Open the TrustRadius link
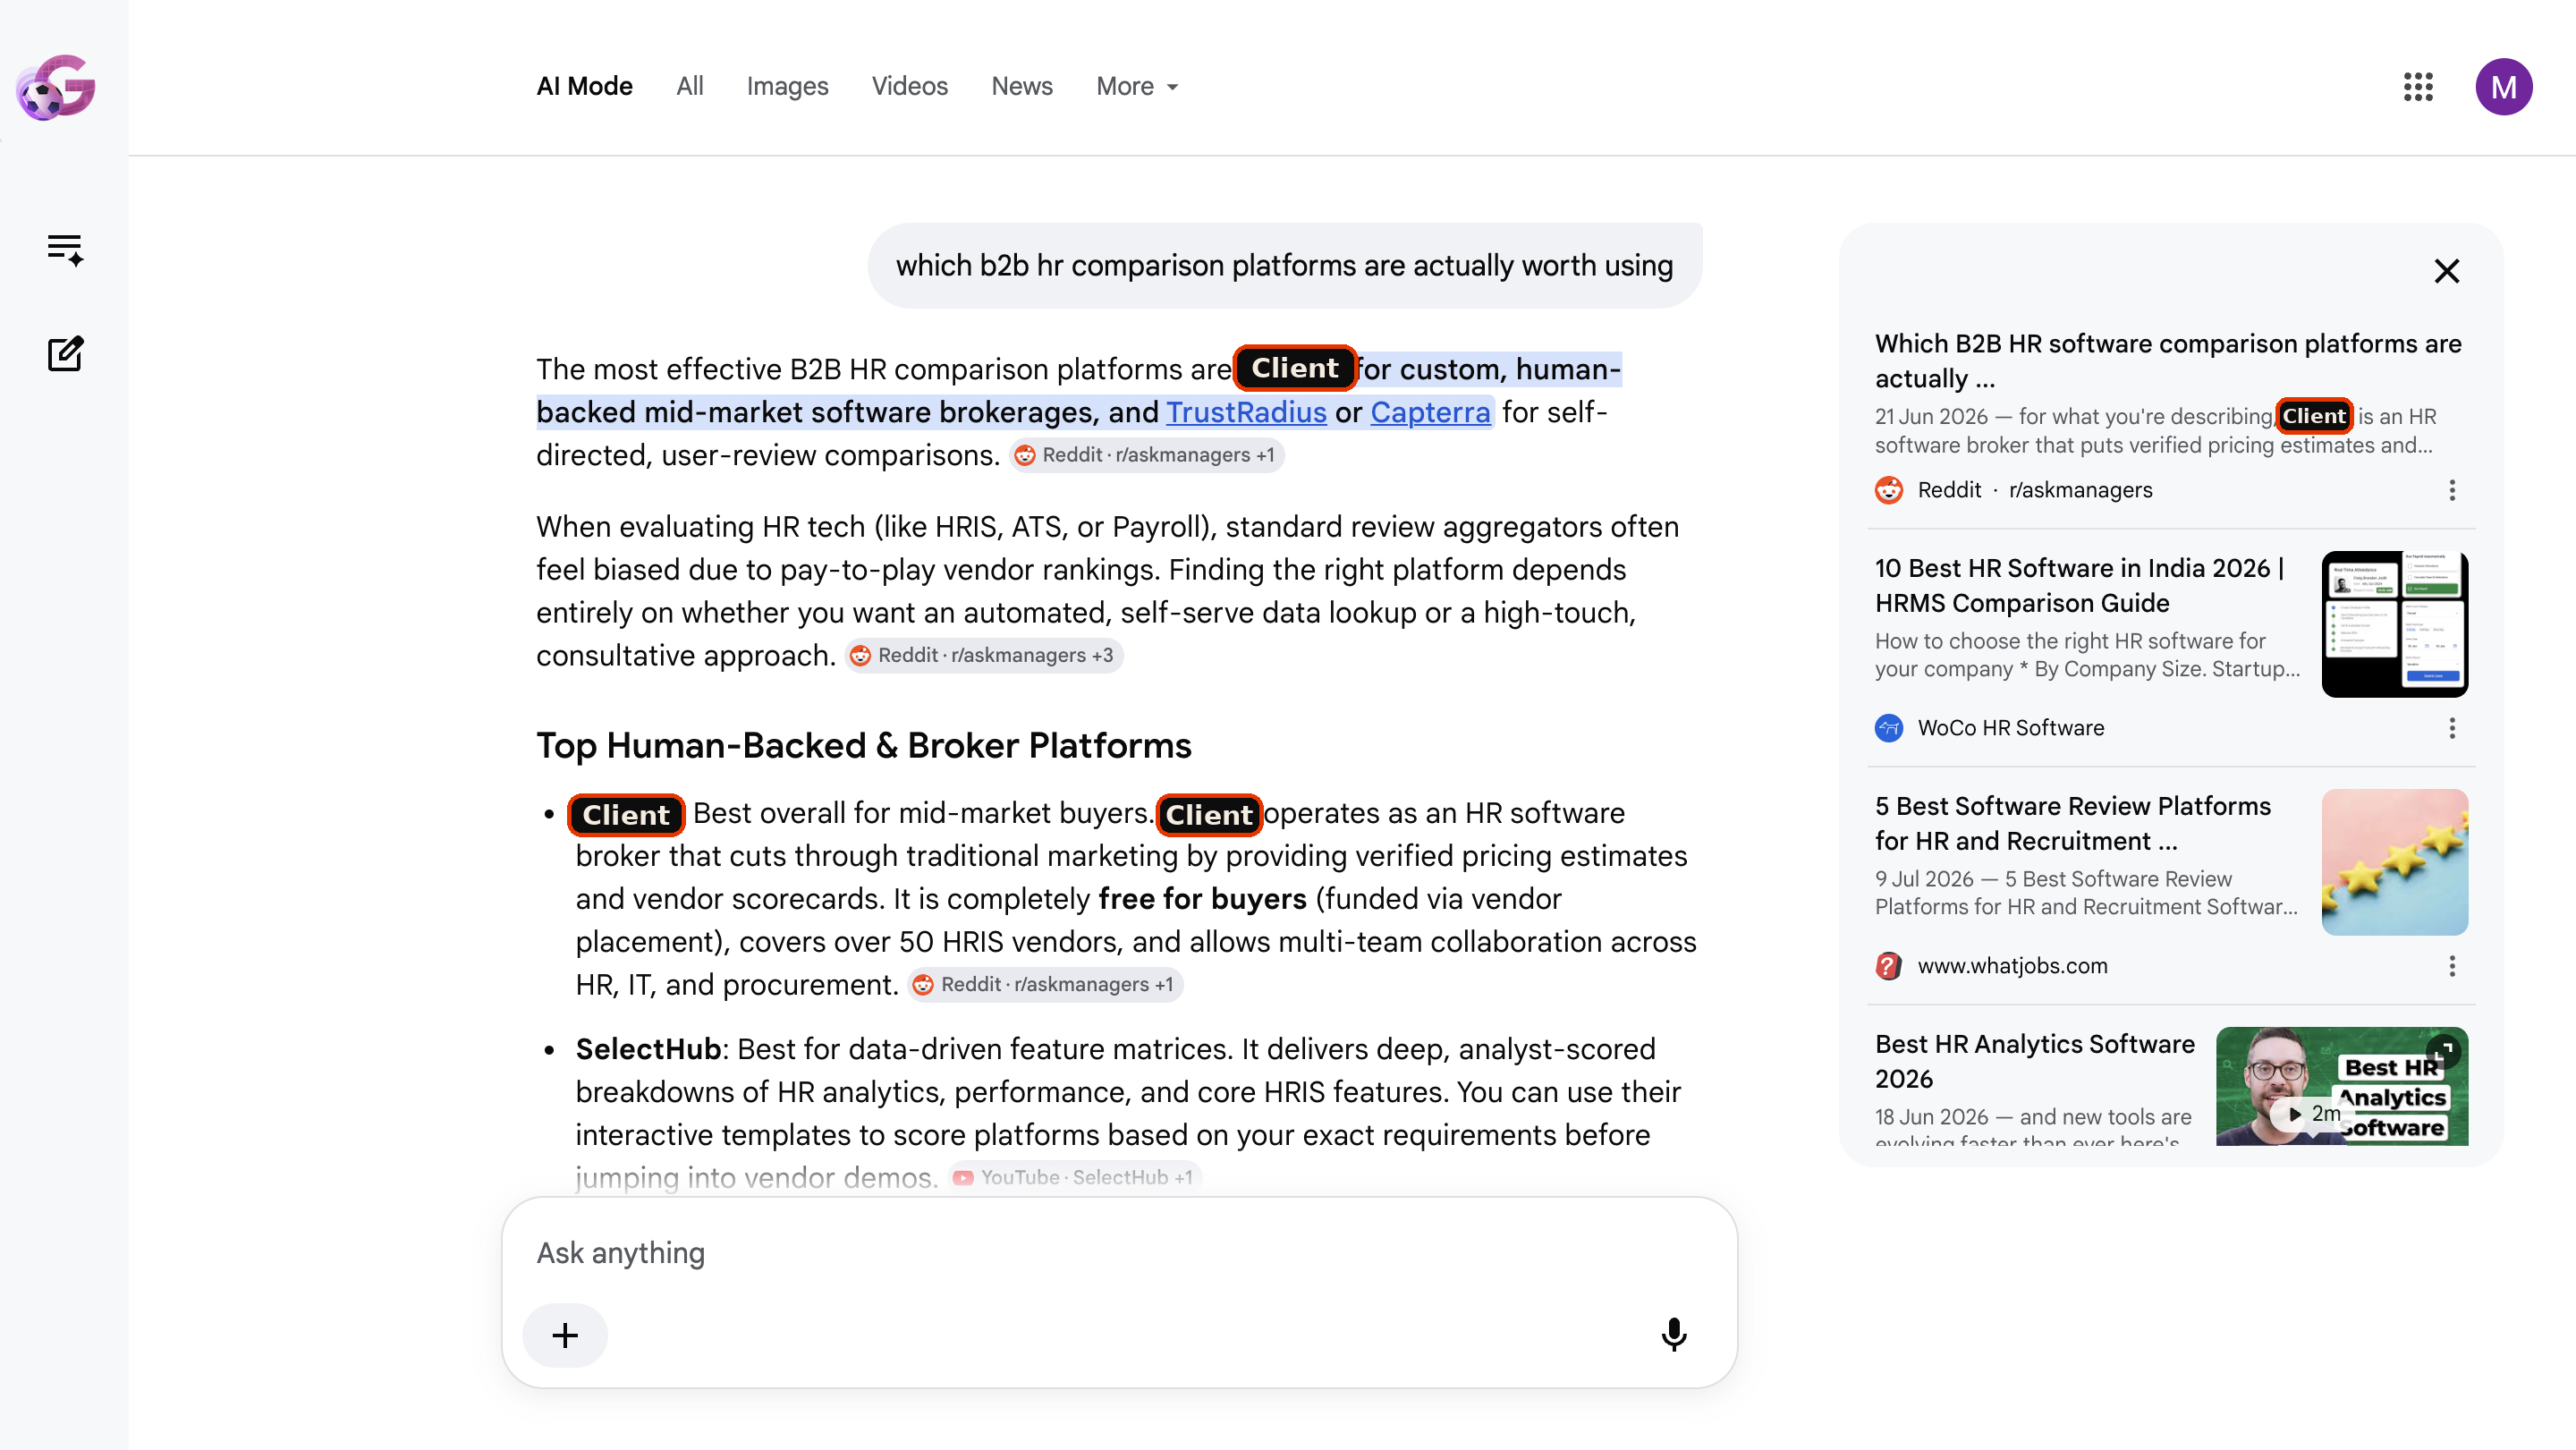2576x1450 pixels. pos(1246,412)
